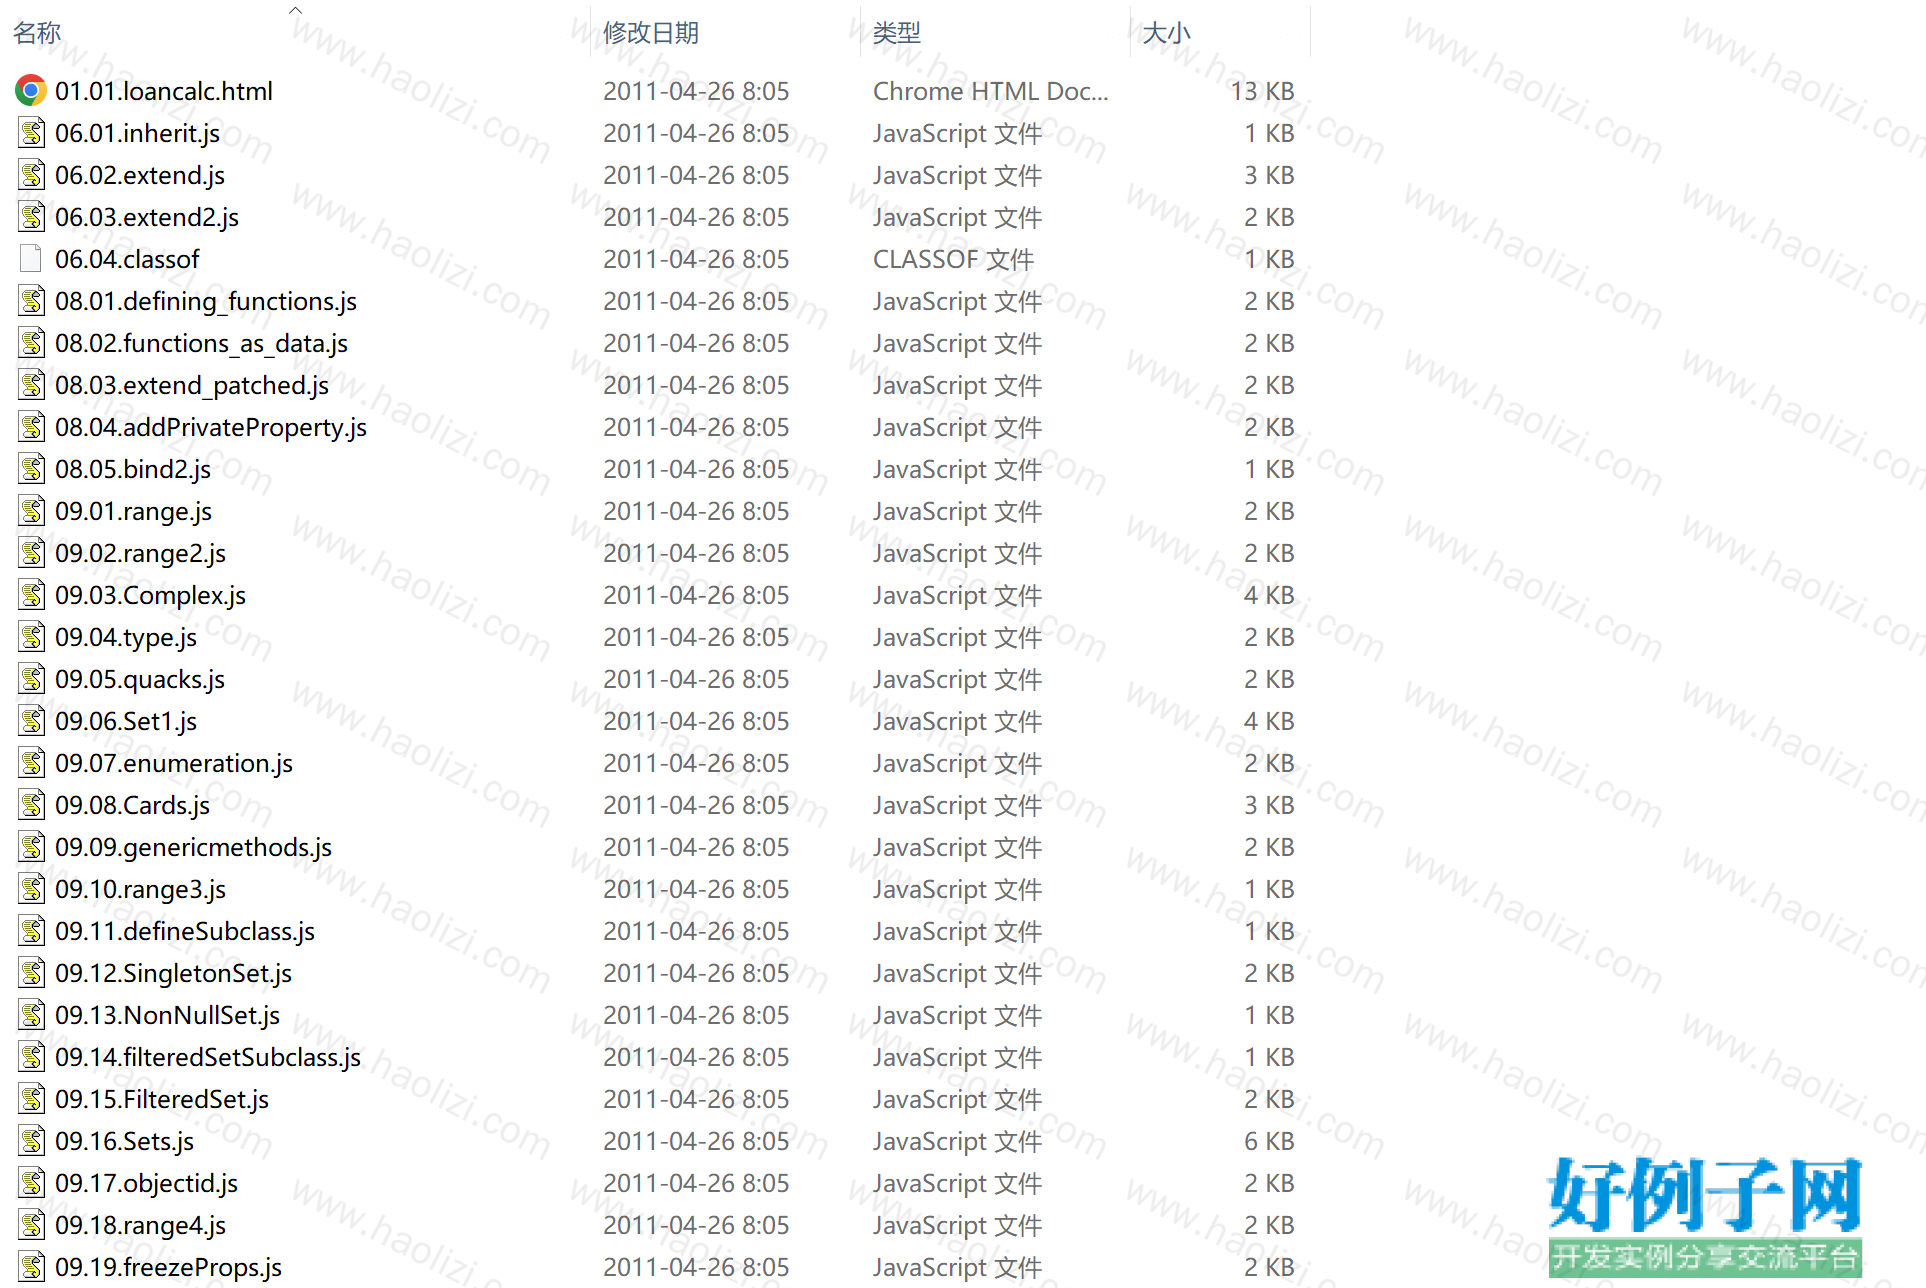Click the script icon beside 08.03.extend_patched.js
Viewport: 1926px width, 1288px height.
32,385
